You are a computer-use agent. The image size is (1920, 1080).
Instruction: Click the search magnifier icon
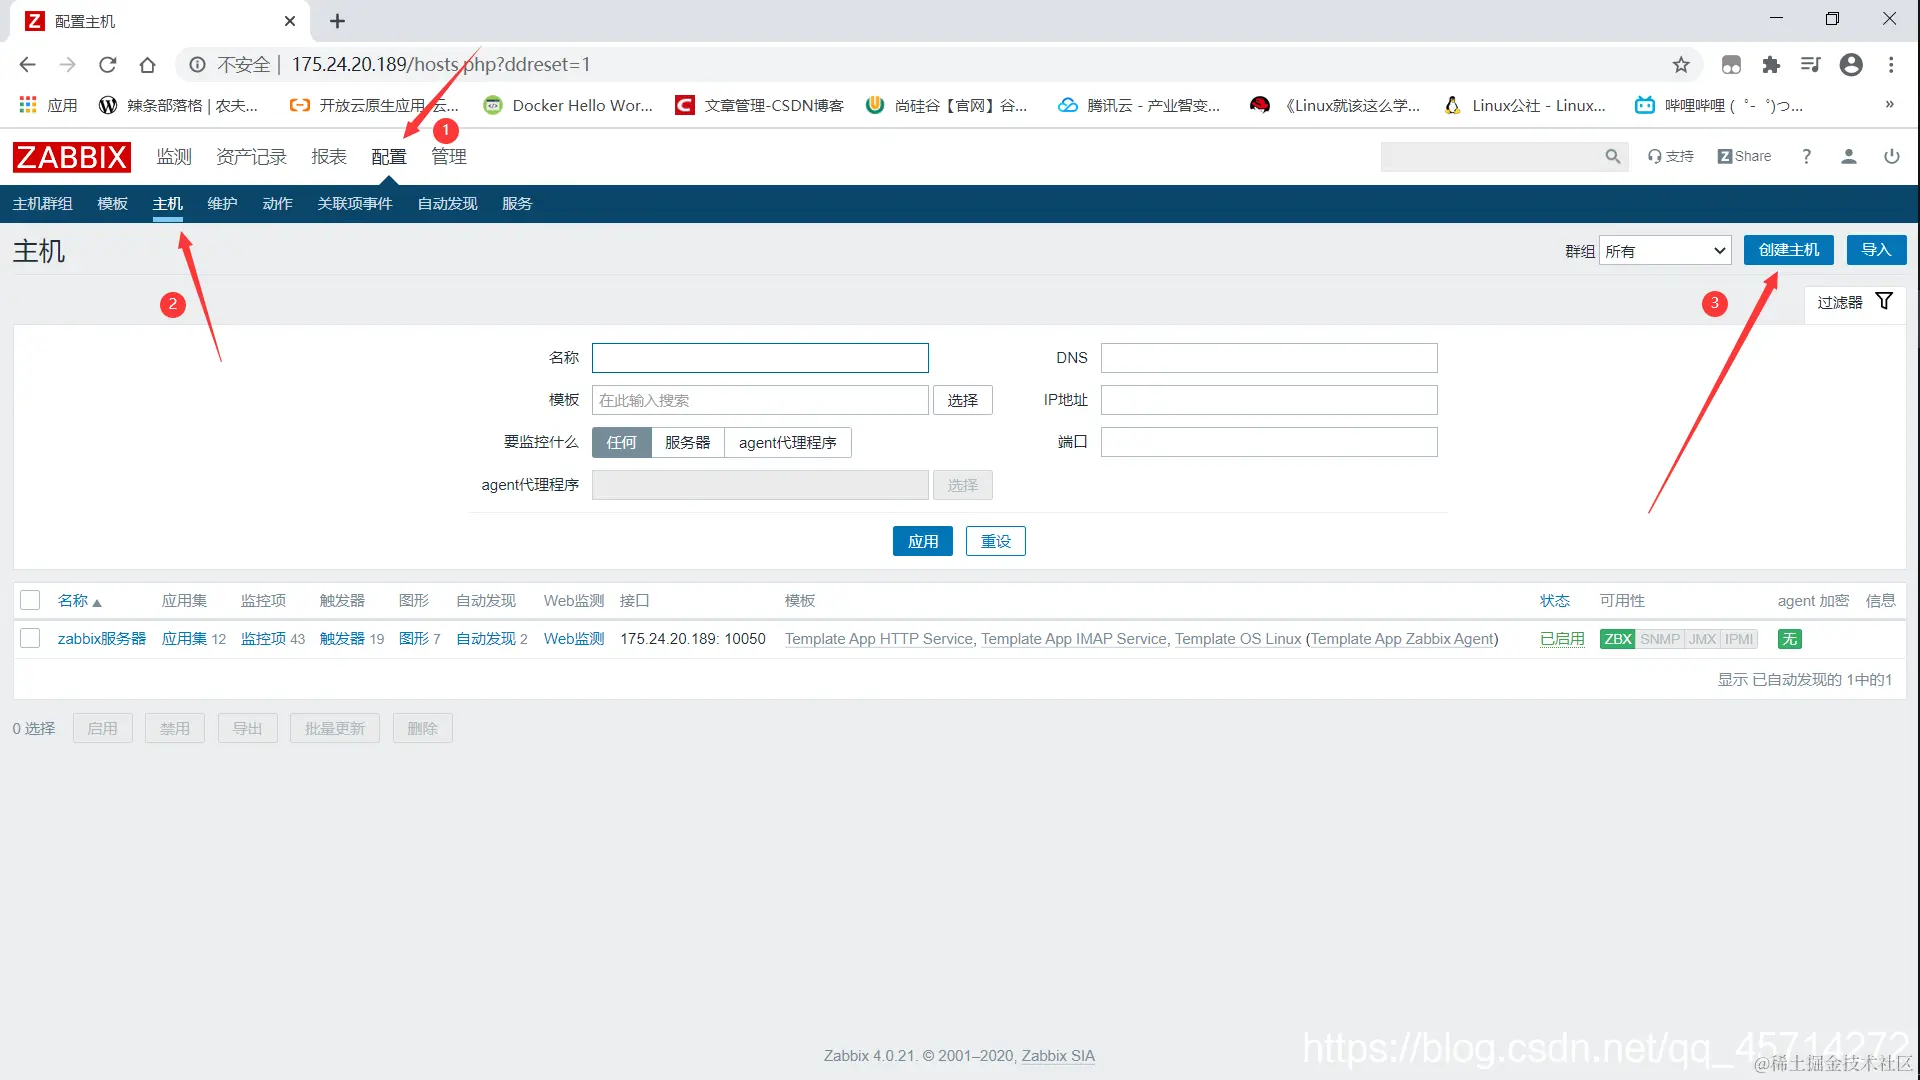1612,157
